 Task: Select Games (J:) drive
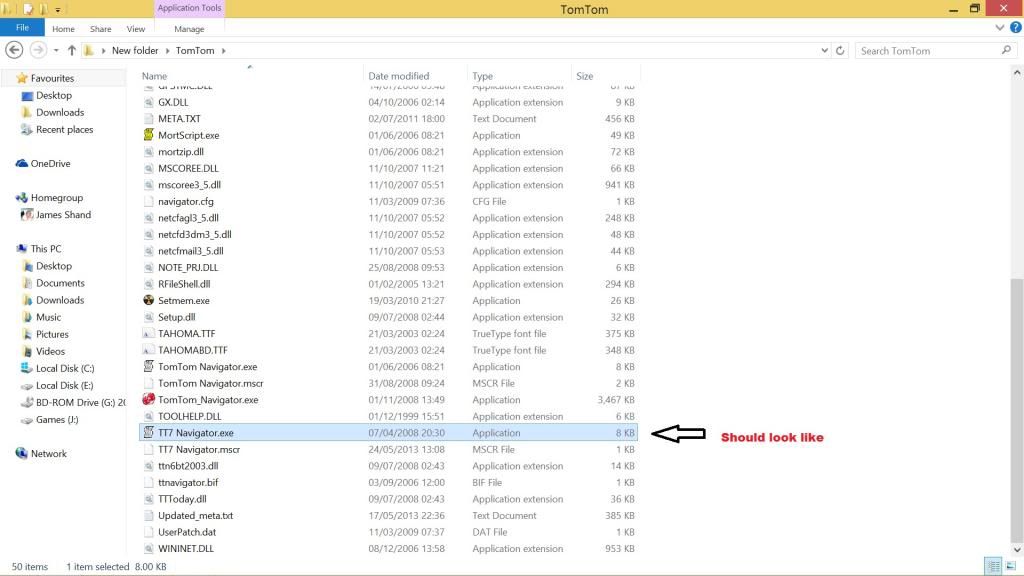(x=57, y=419)
